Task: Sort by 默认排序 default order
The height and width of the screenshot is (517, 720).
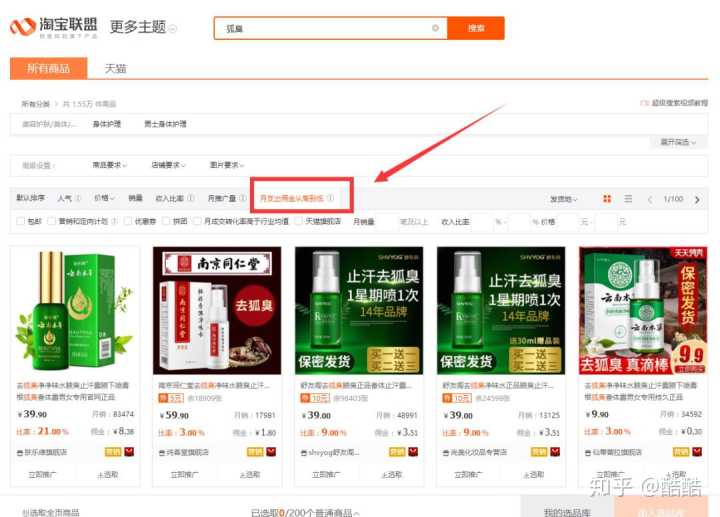Action: click(x=31, y=198)
